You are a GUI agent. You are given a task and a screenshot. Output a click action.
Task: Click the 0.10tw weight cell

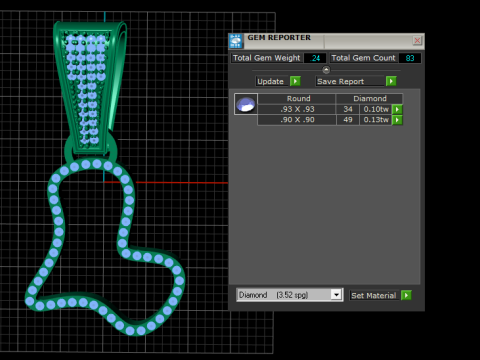coord(376,109)
